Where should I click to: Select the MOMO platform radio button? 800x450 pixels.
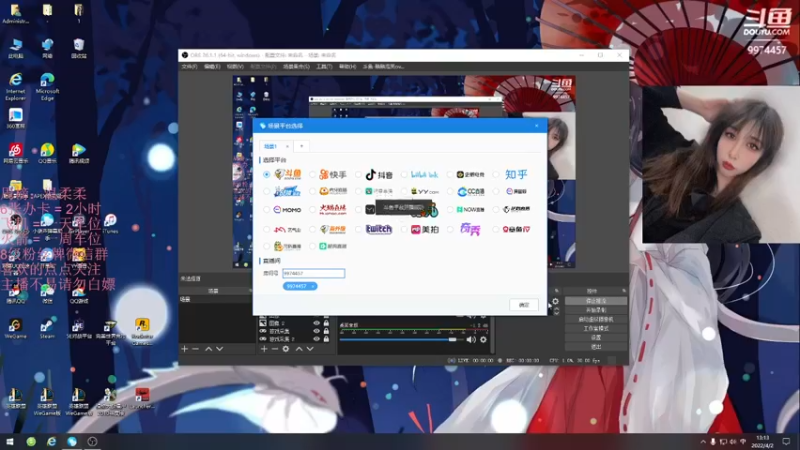pyautogui.click(x=266, y=210)
